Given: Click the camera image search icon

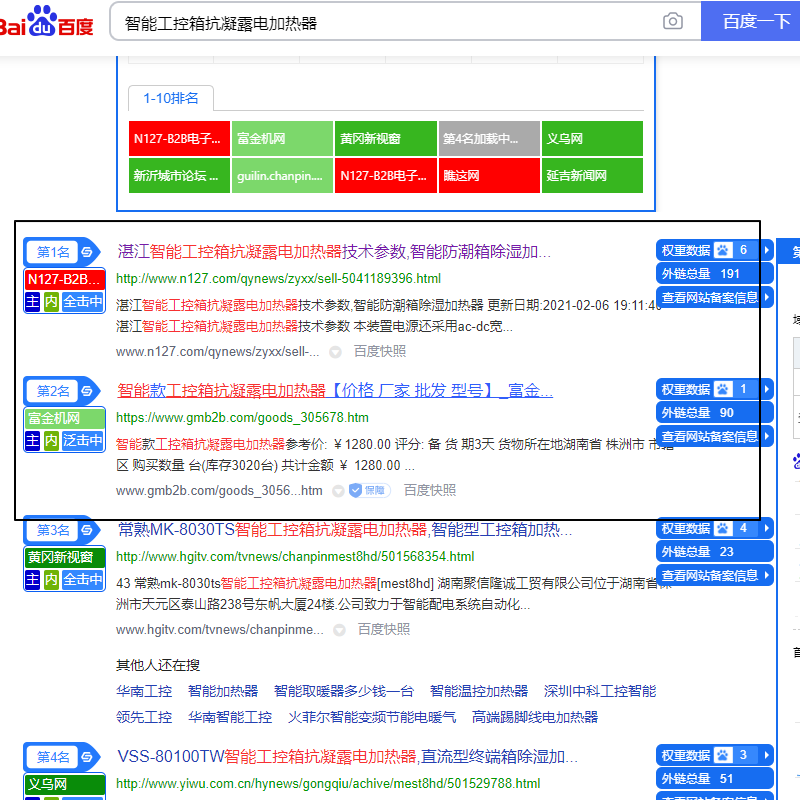Looking at the screenshot, I should (672, 21).
